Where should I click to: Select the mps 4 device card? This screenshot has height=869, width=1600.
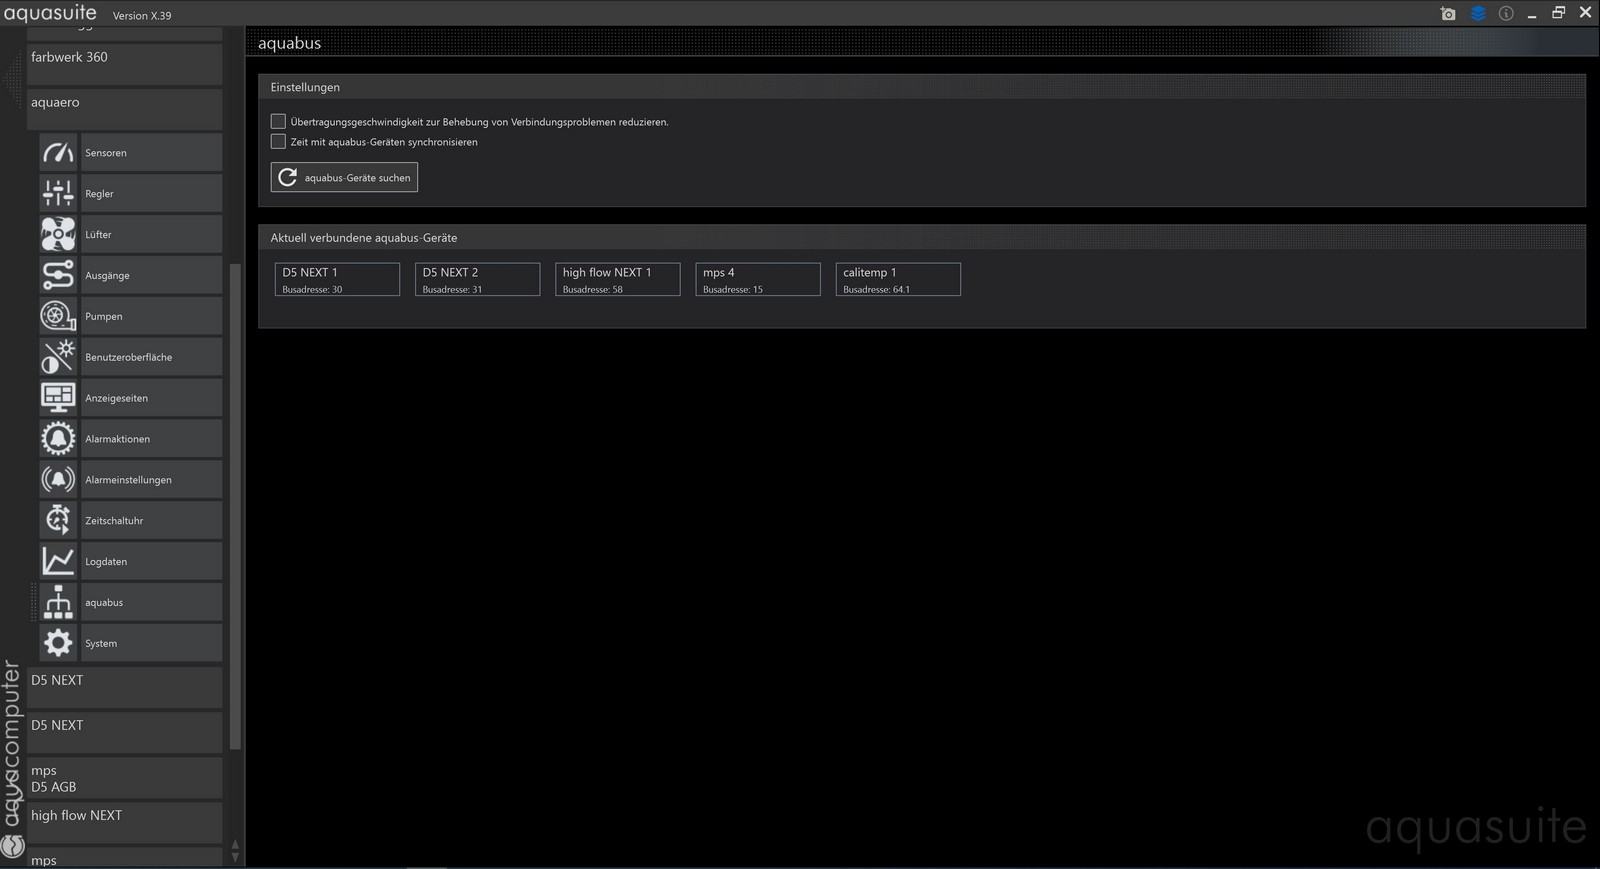tap(758, 279)
